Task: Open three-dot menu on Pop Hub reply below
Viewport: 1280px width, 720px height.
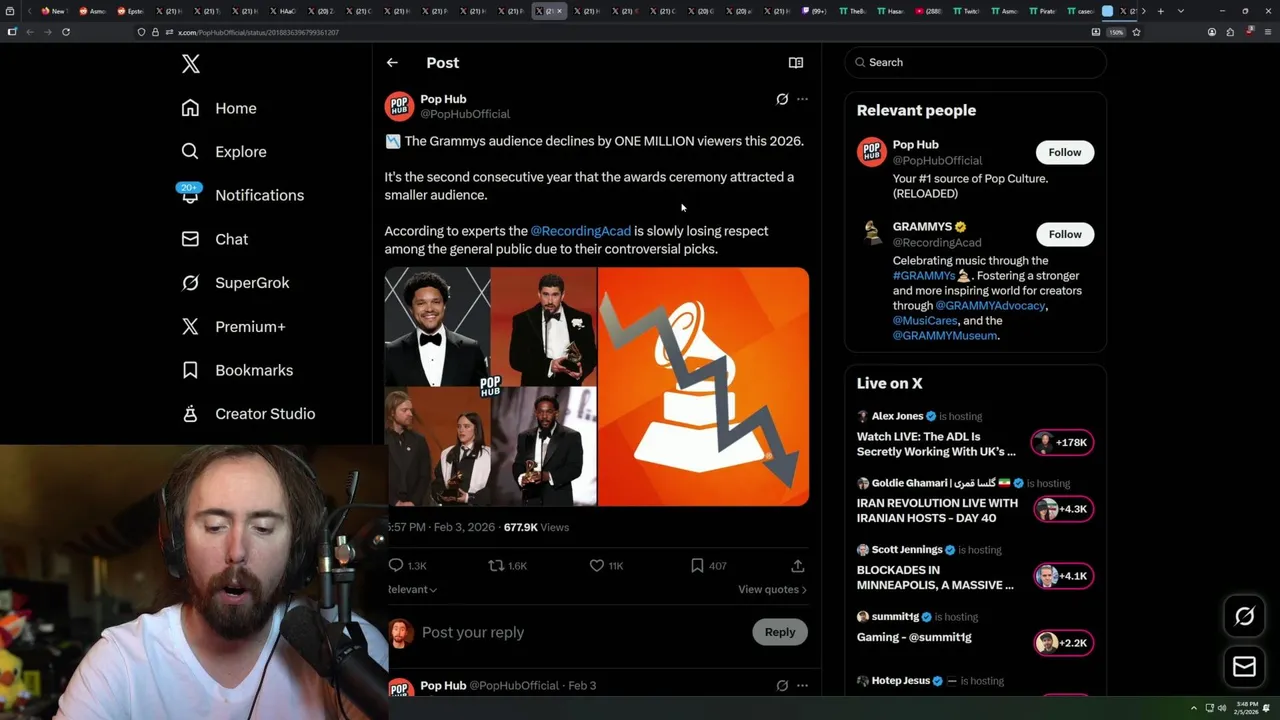Action: point(802,686)
